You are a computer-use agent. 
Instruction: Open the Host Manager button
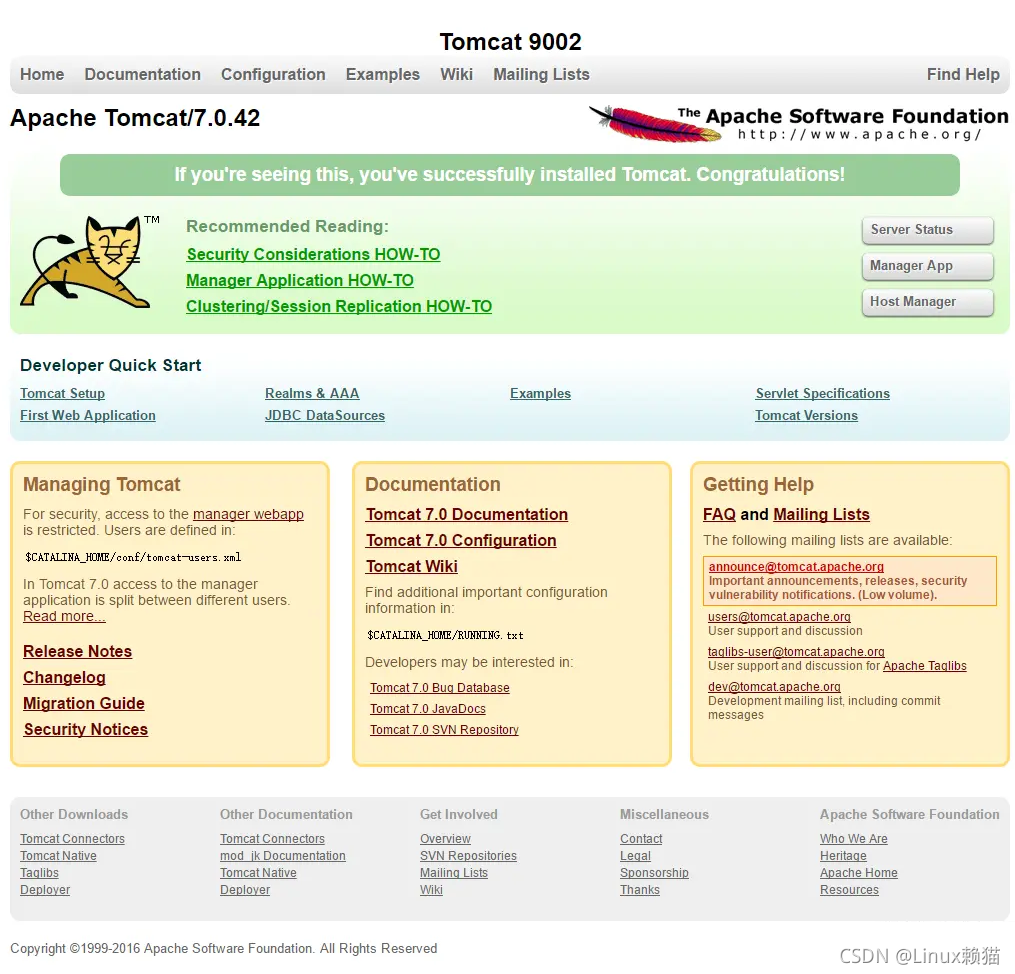pos(928,302)
